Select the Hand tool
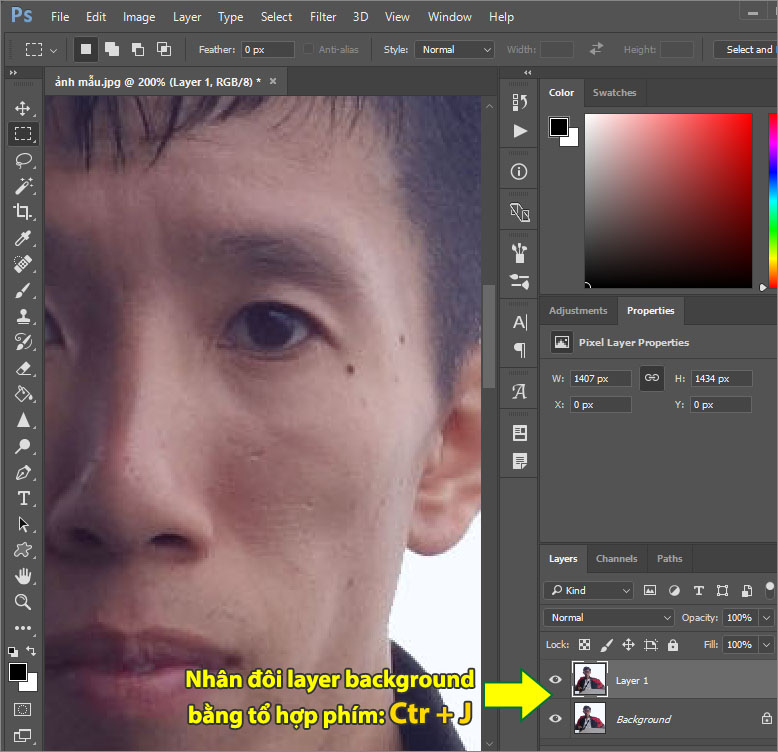 tap(22, 576)
